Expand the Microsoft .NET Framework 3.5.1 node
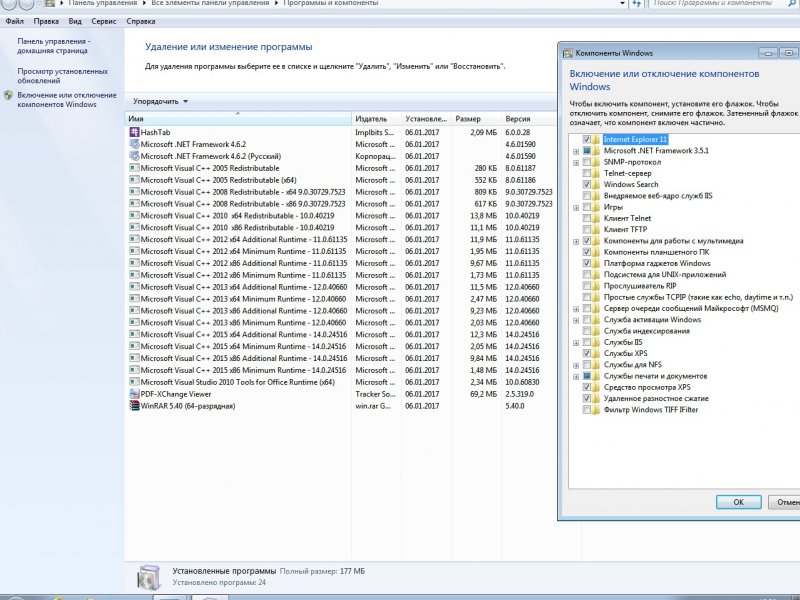 tap(576, 151)
